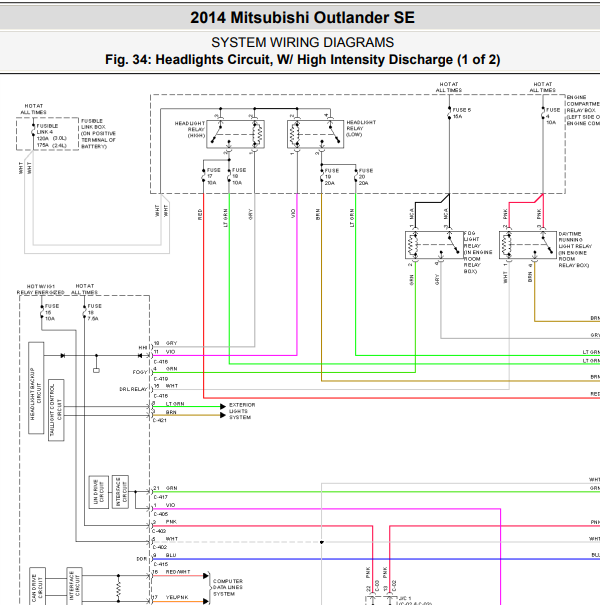
Task: Click the '2014 Mitsubishi Outlander SE' title
Action: pyautogui.click(x=302, y=18)
